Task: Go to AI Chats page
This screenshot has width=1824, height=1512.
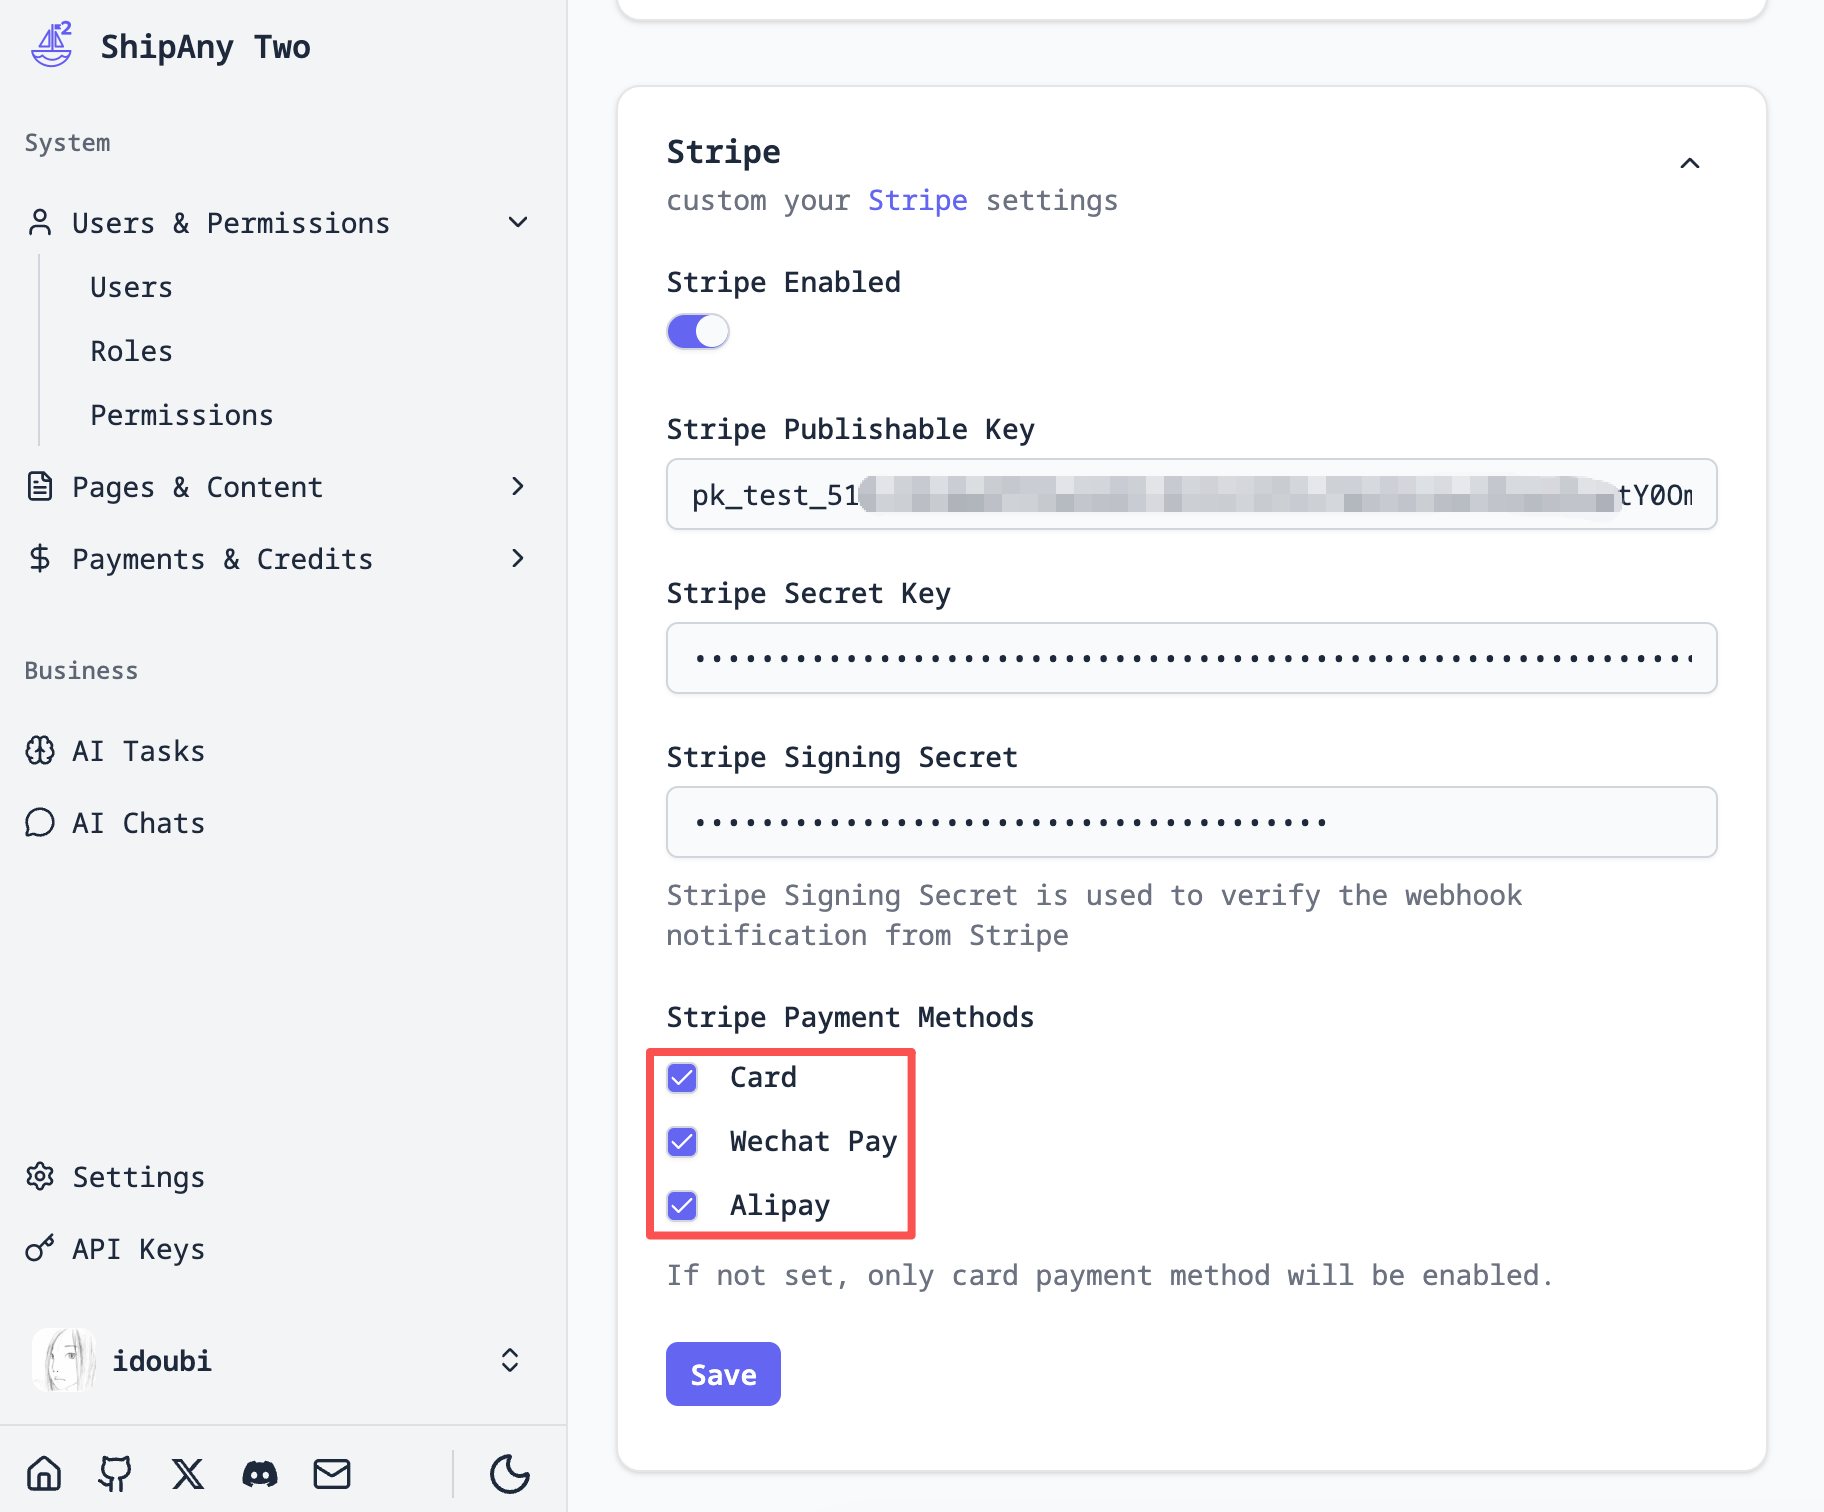Action: (138, 823)
